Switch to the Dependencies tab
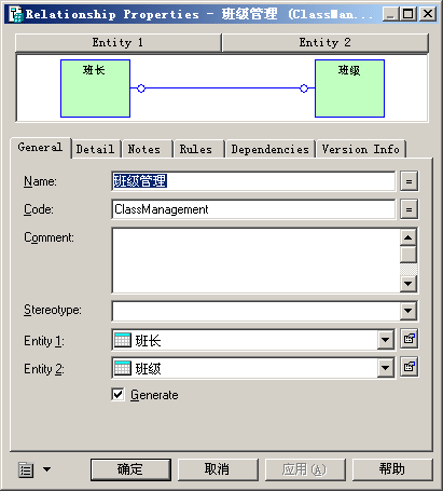The height and width of the screenshot is (492, 444). (270, 149)
